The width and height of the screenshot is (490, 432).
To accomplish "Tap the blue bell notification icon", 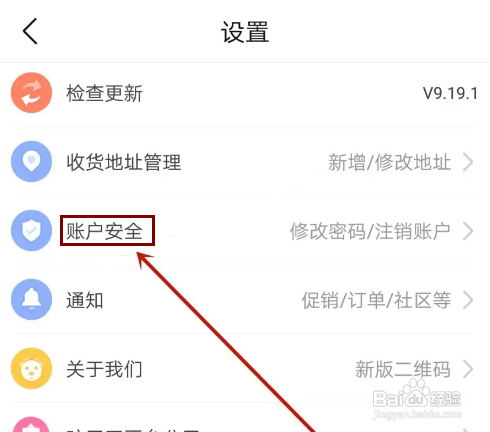I will click(x=31, y=299).
